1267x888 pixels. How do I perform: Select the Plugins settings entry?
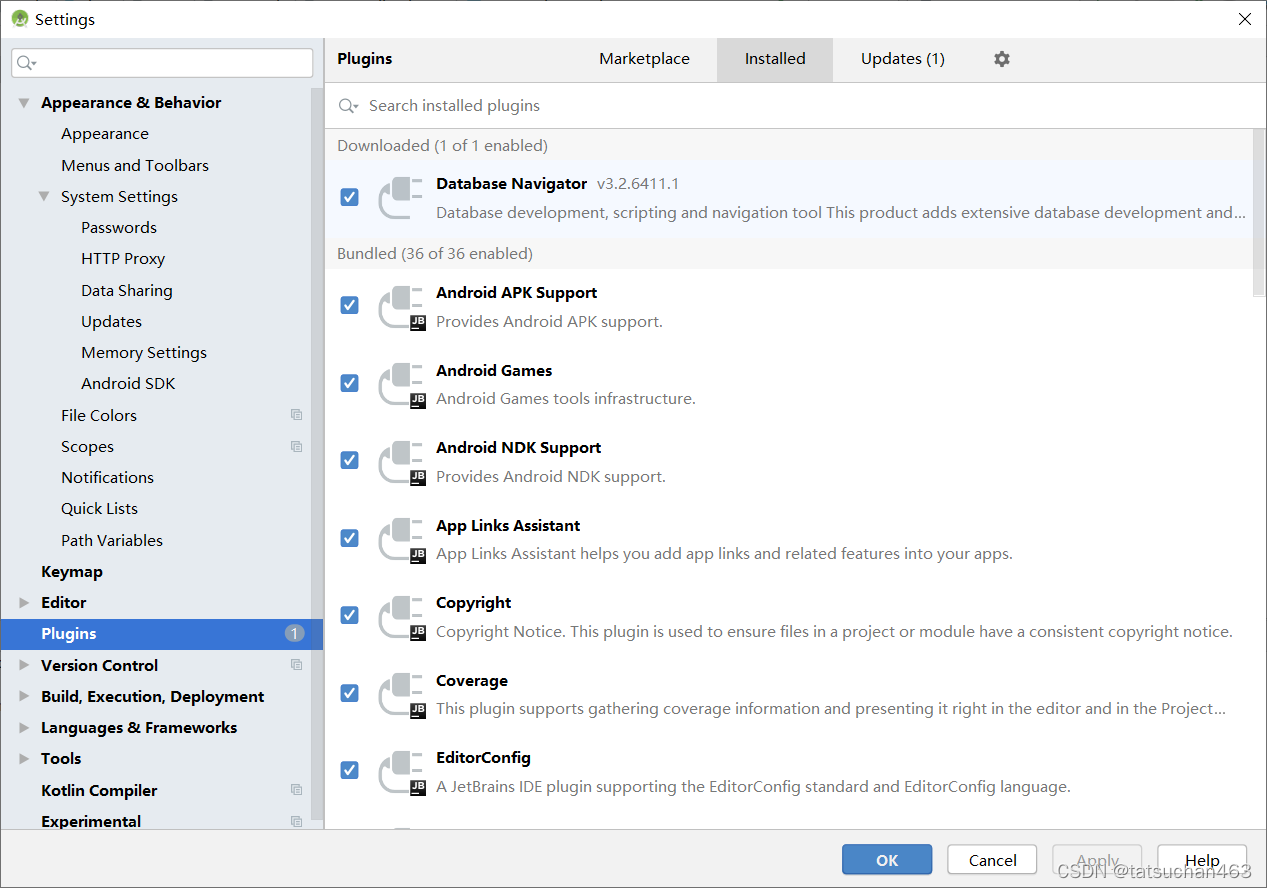[161, 633]
